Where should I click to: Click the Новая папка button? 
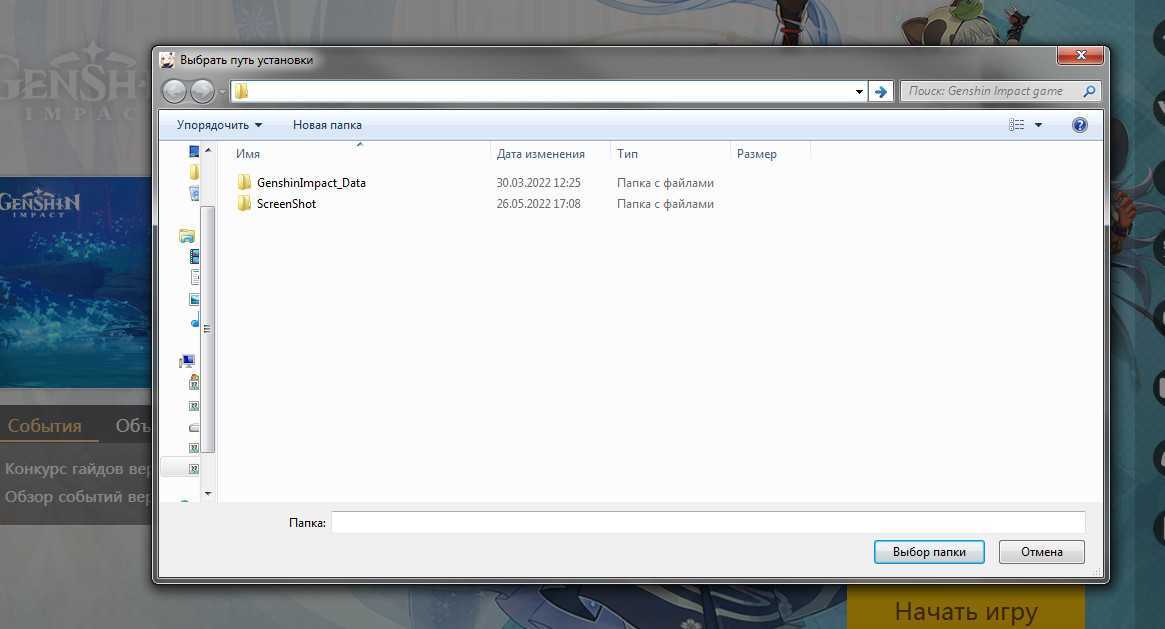tap(327, 125)
